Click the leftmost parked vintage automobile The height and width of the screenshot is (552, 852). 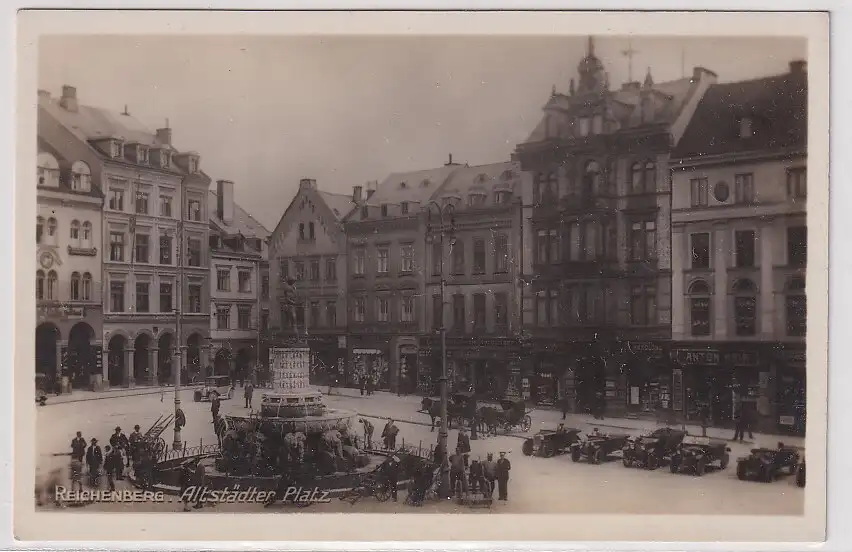click(x=550, y=441)
